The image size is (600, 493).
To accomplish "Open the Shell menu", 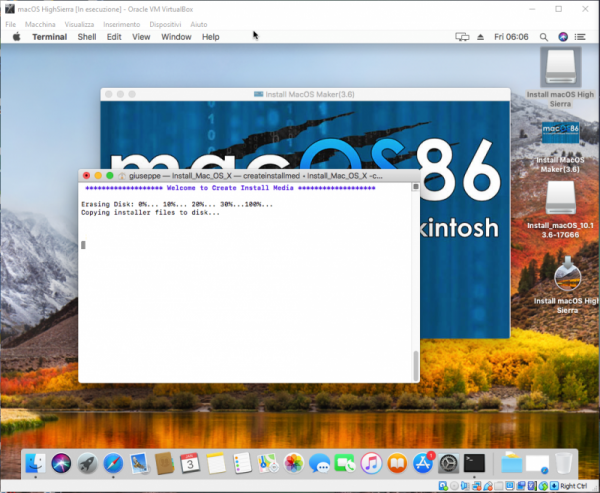I will [x=87, y=37].
